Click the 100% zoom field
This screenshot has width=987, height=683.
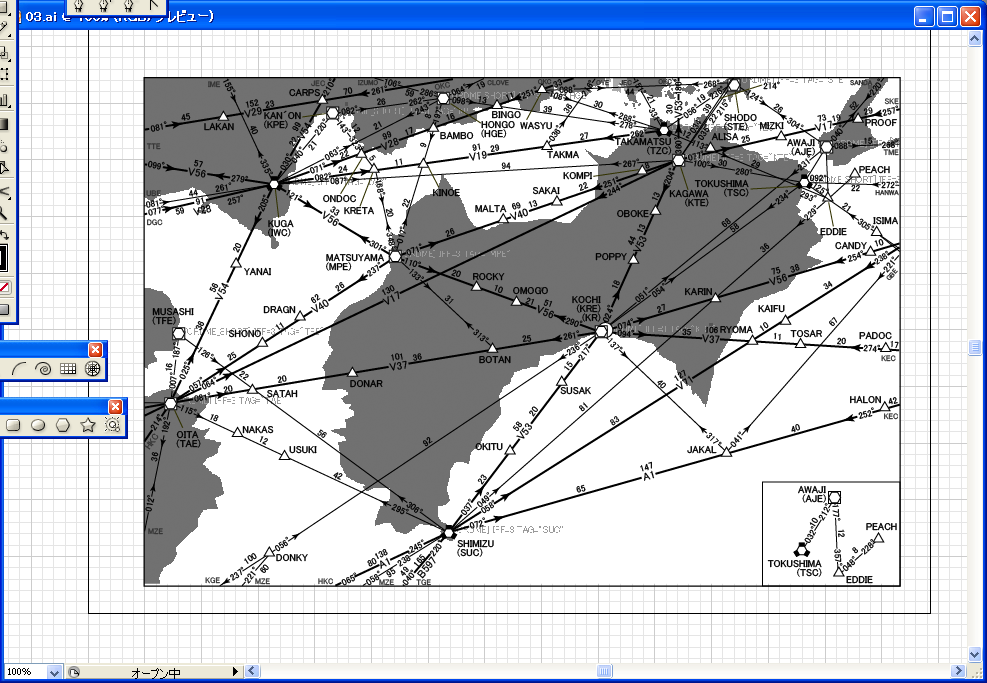24,672
